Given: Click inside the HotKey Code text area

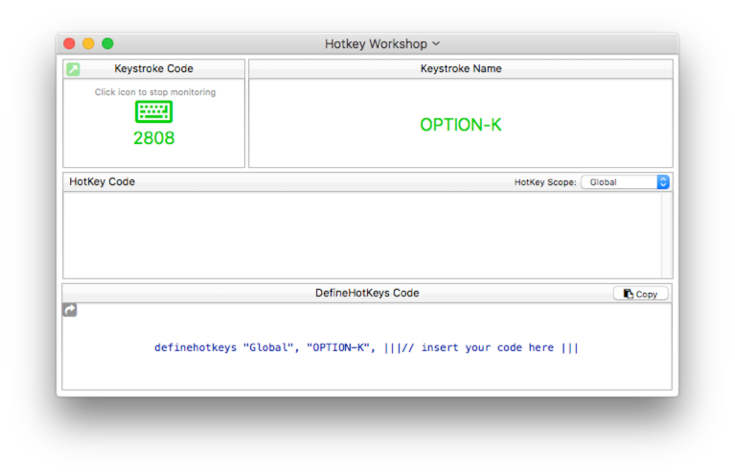Looking at the screenshot, I should tap(362, 235).
